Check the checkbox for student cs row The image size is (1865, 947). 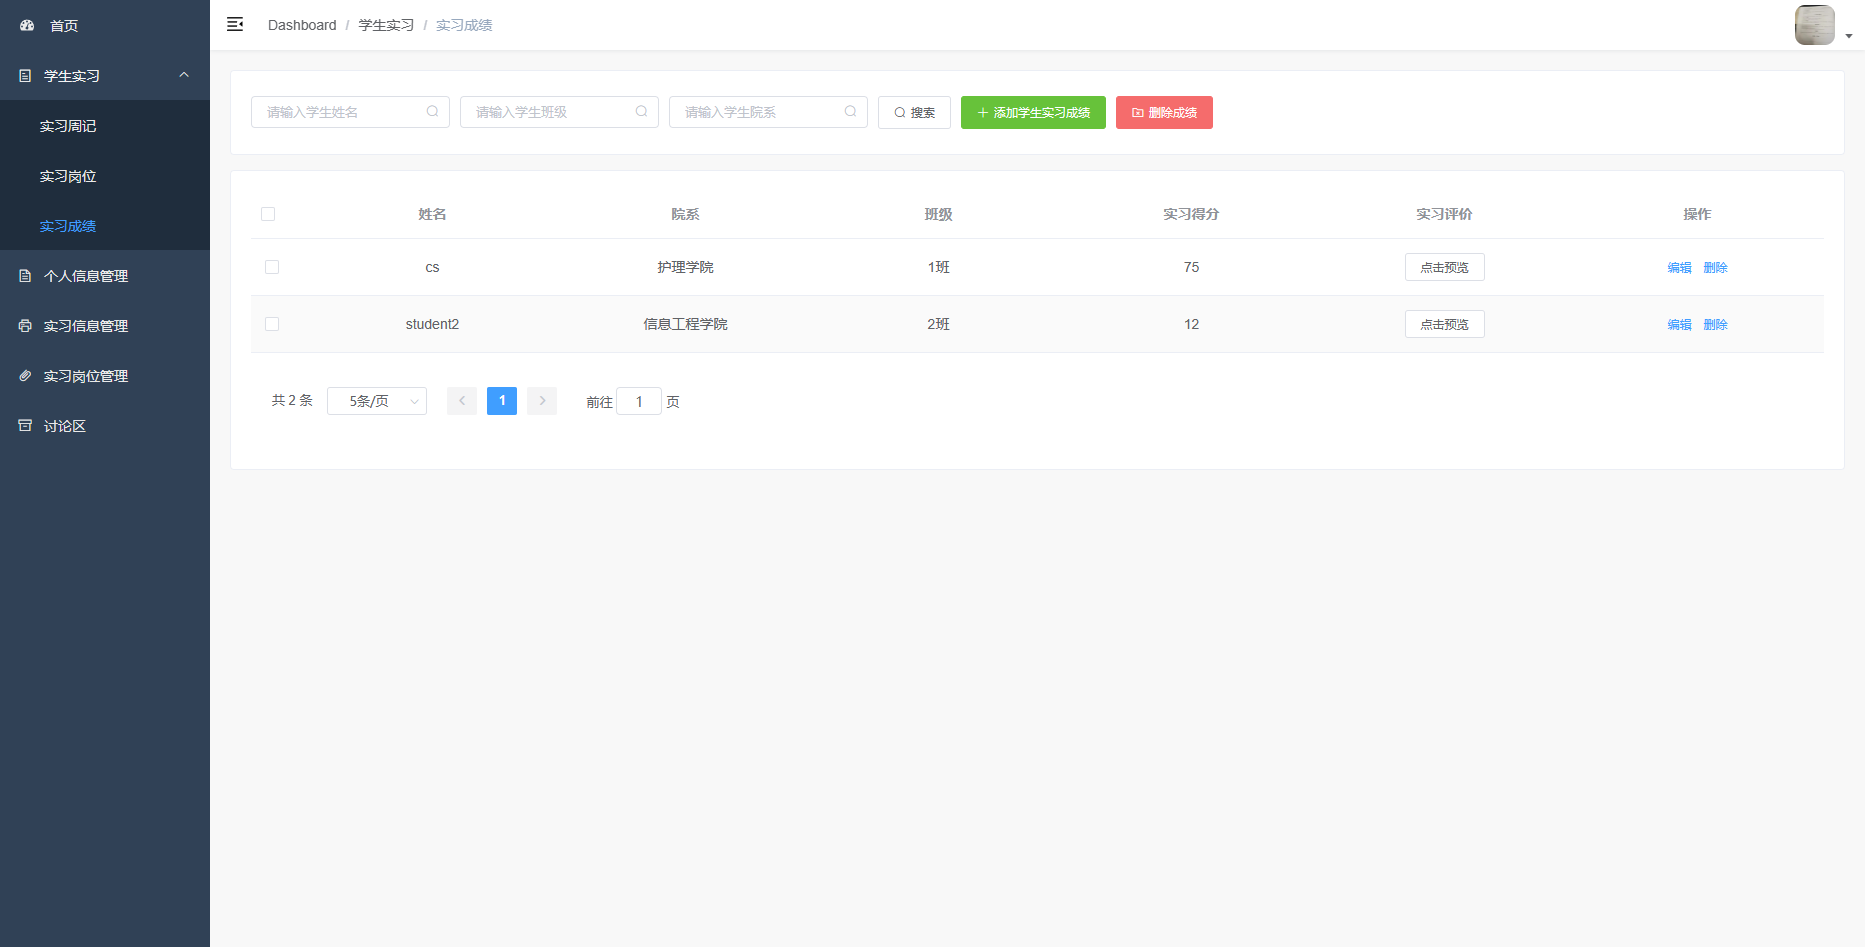point(272,267)
